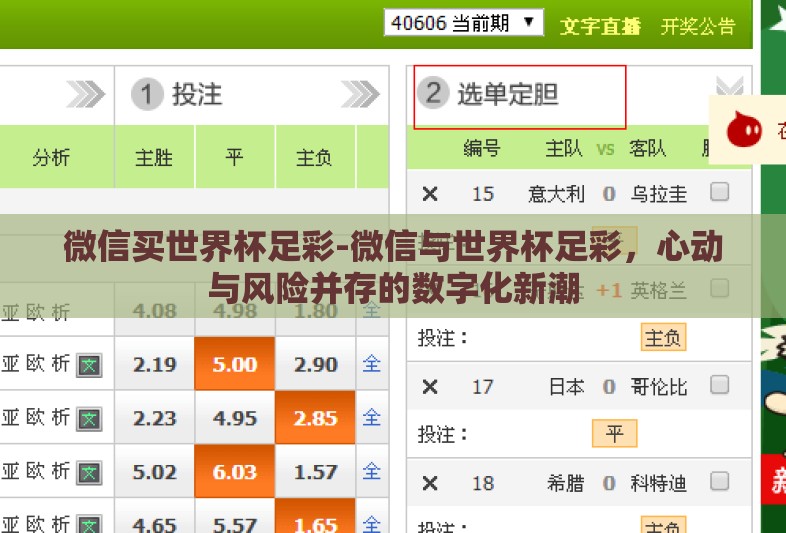The height and width of the screenshot is (533, 786).
Task: Remove match 17 日本 vs 哥伦比亚
Action: 430,387
